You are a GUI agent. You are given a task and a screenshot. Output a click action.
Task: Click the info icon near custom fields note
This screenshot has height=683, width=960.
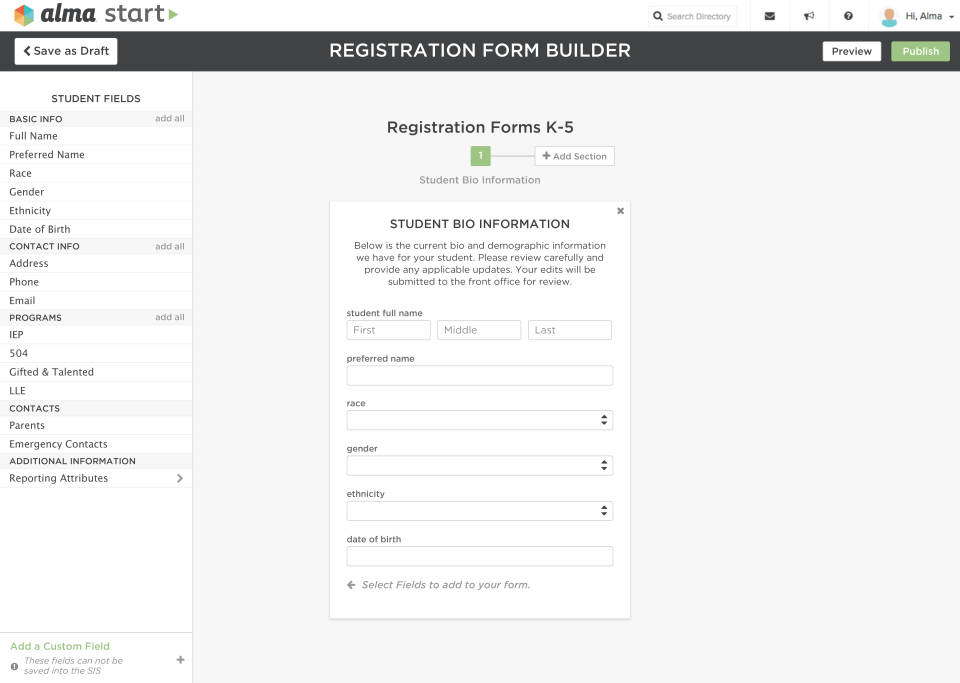click(14, 666)
